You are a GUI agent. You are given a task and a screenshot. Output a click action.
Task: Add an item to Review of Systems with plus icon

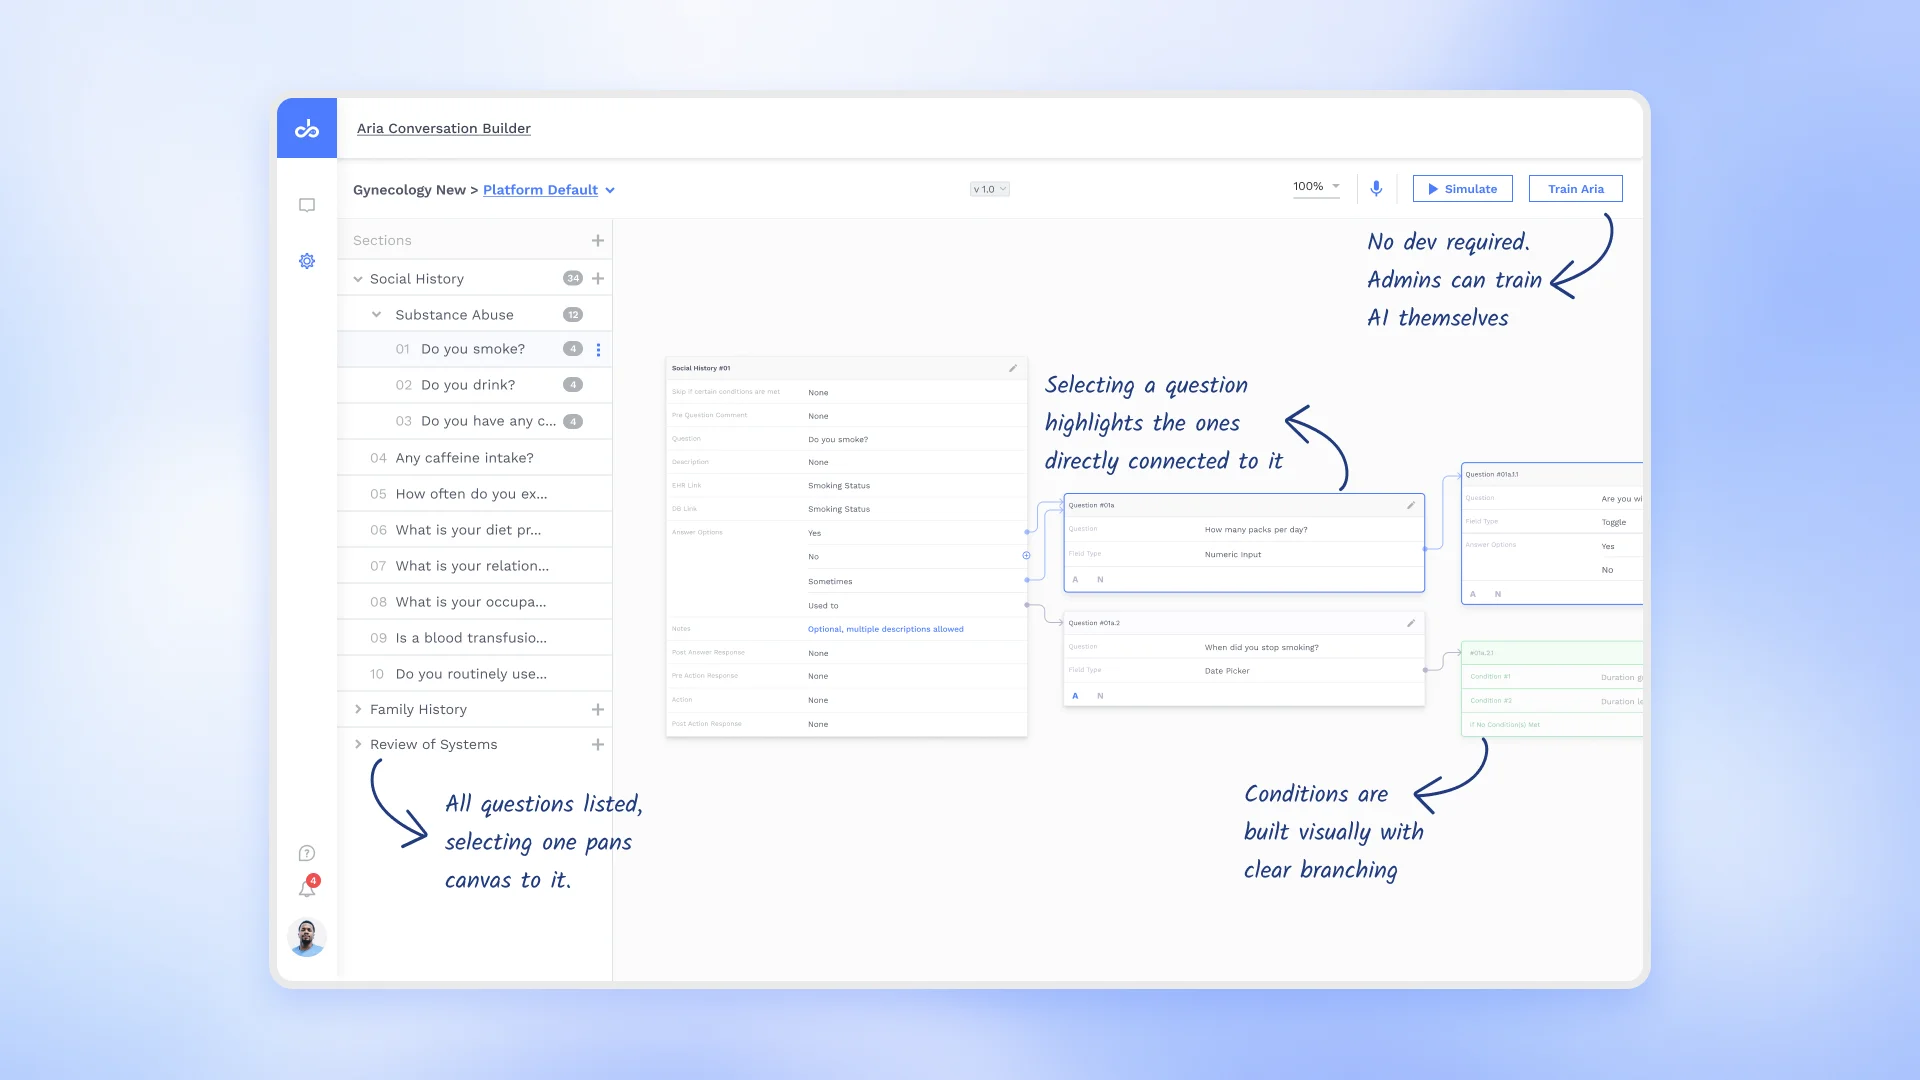point(598,744)
